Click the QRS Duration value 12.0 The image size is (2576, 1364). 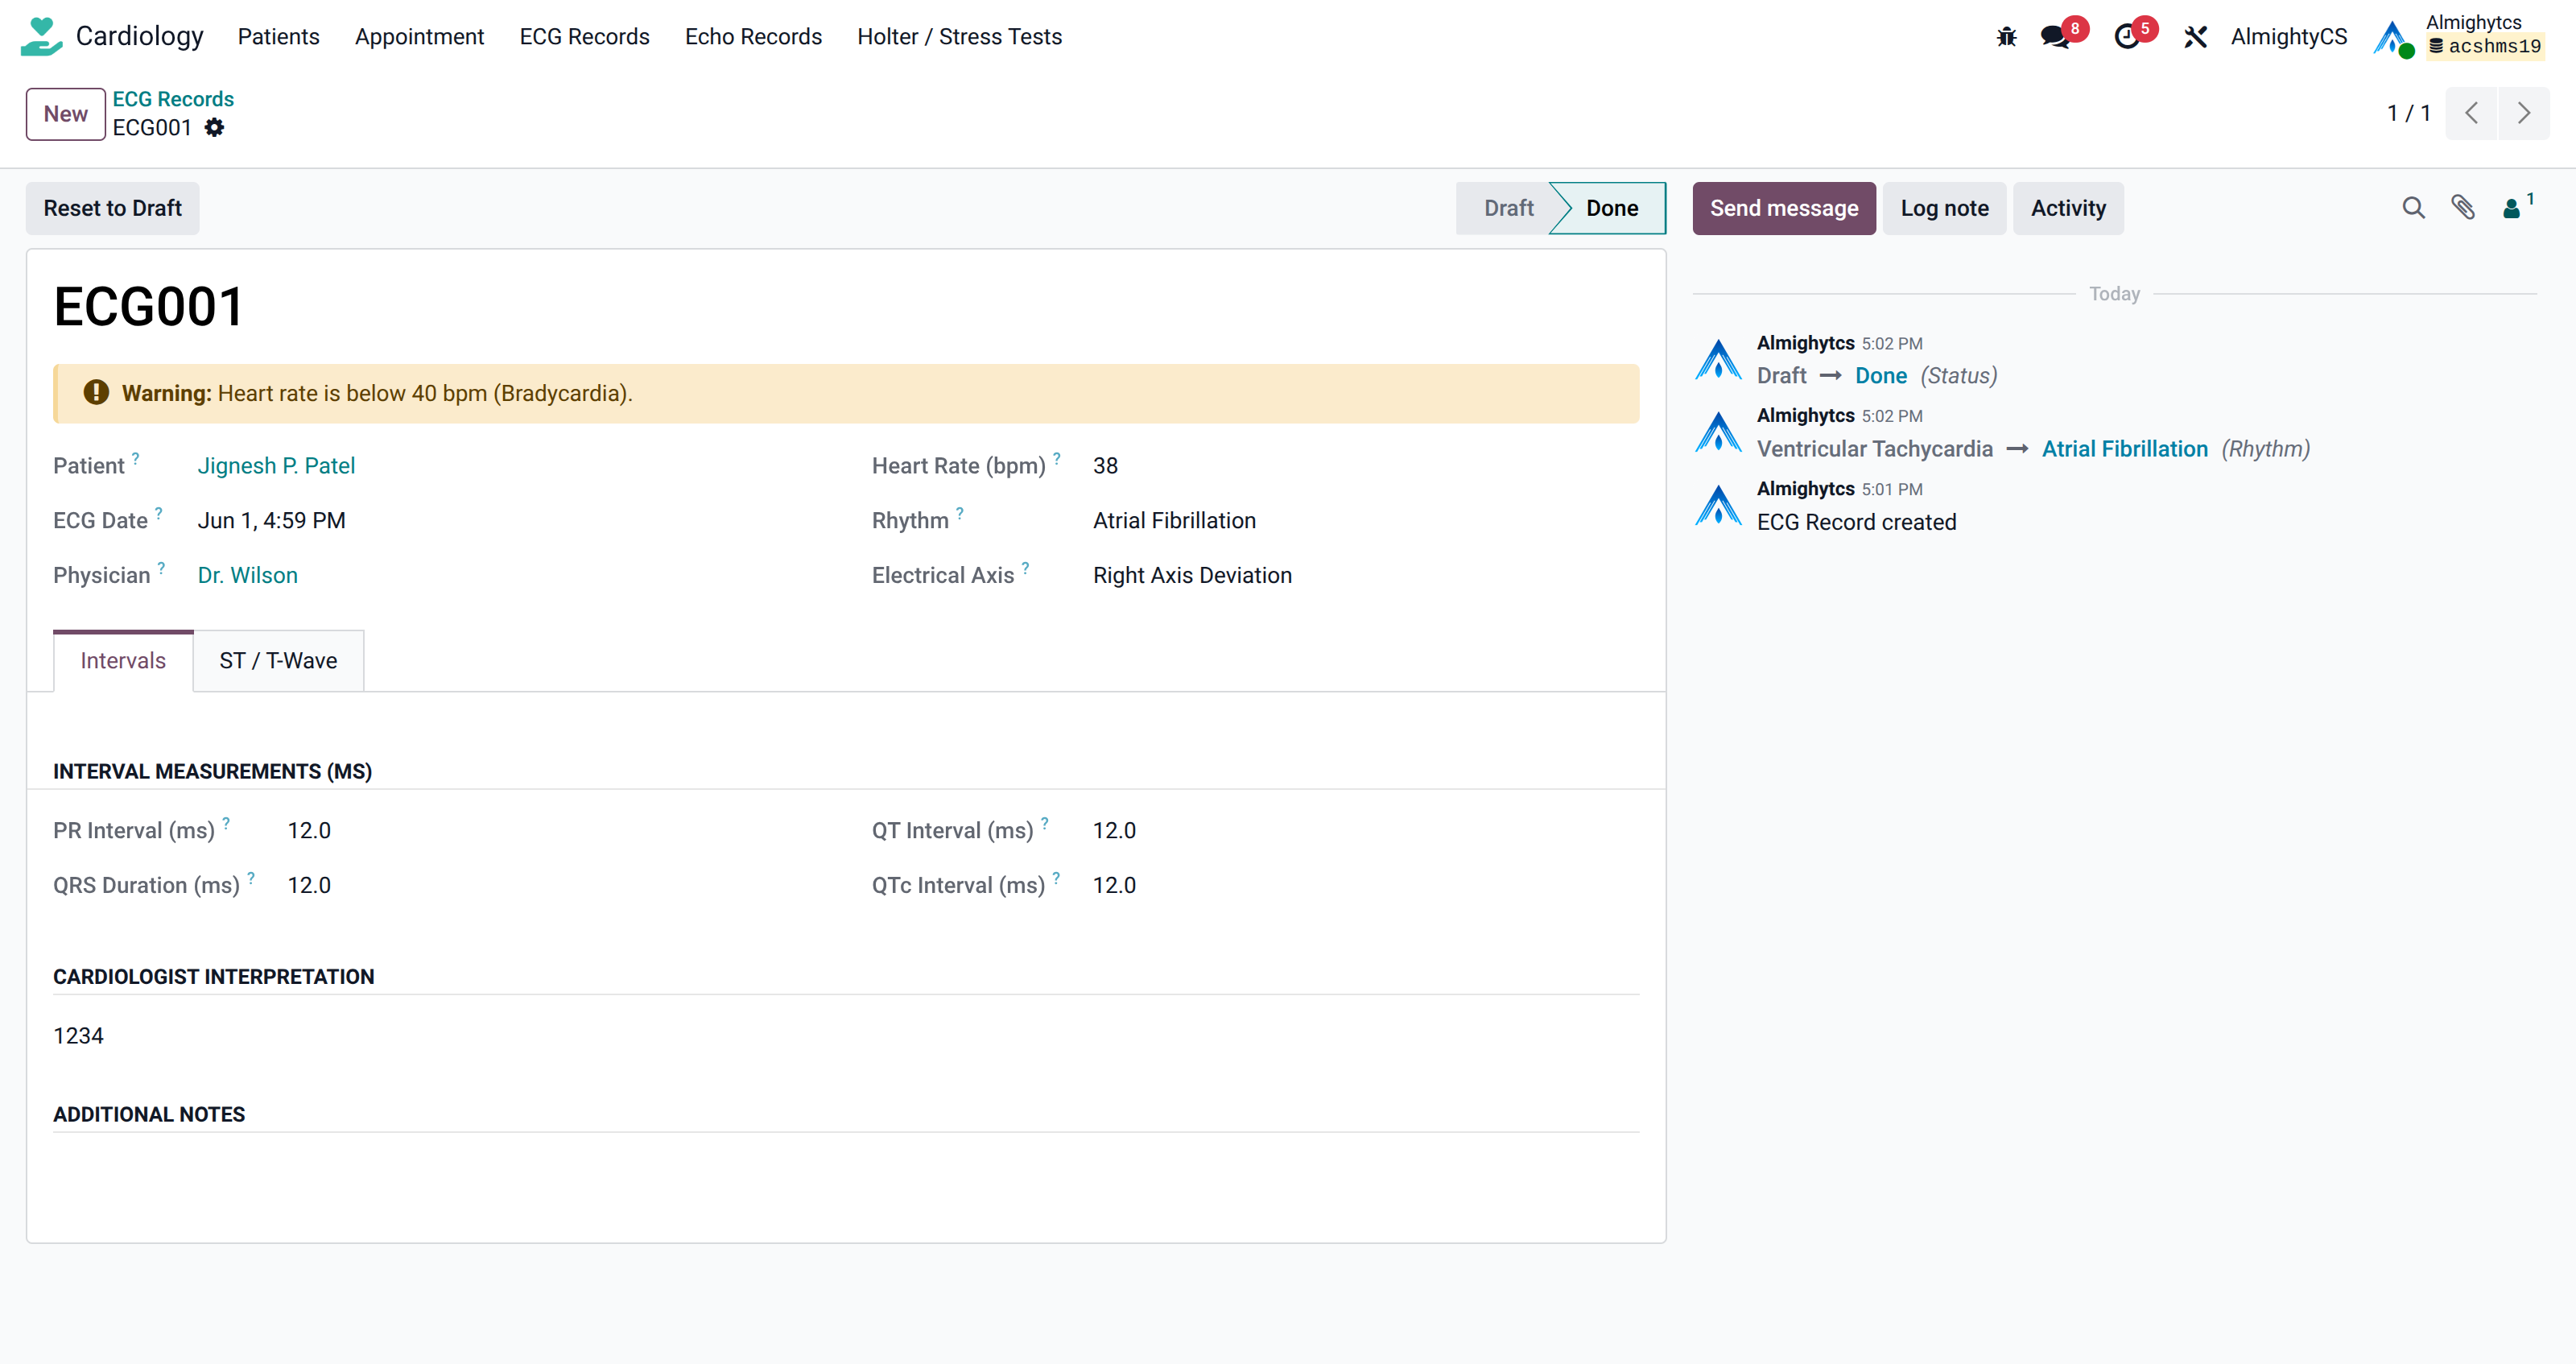(x=309, y=886)
